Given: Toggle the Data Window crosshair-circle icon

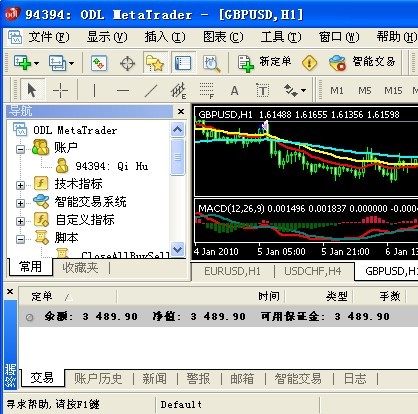Looking at the screenshot, I should pos(127,63).
